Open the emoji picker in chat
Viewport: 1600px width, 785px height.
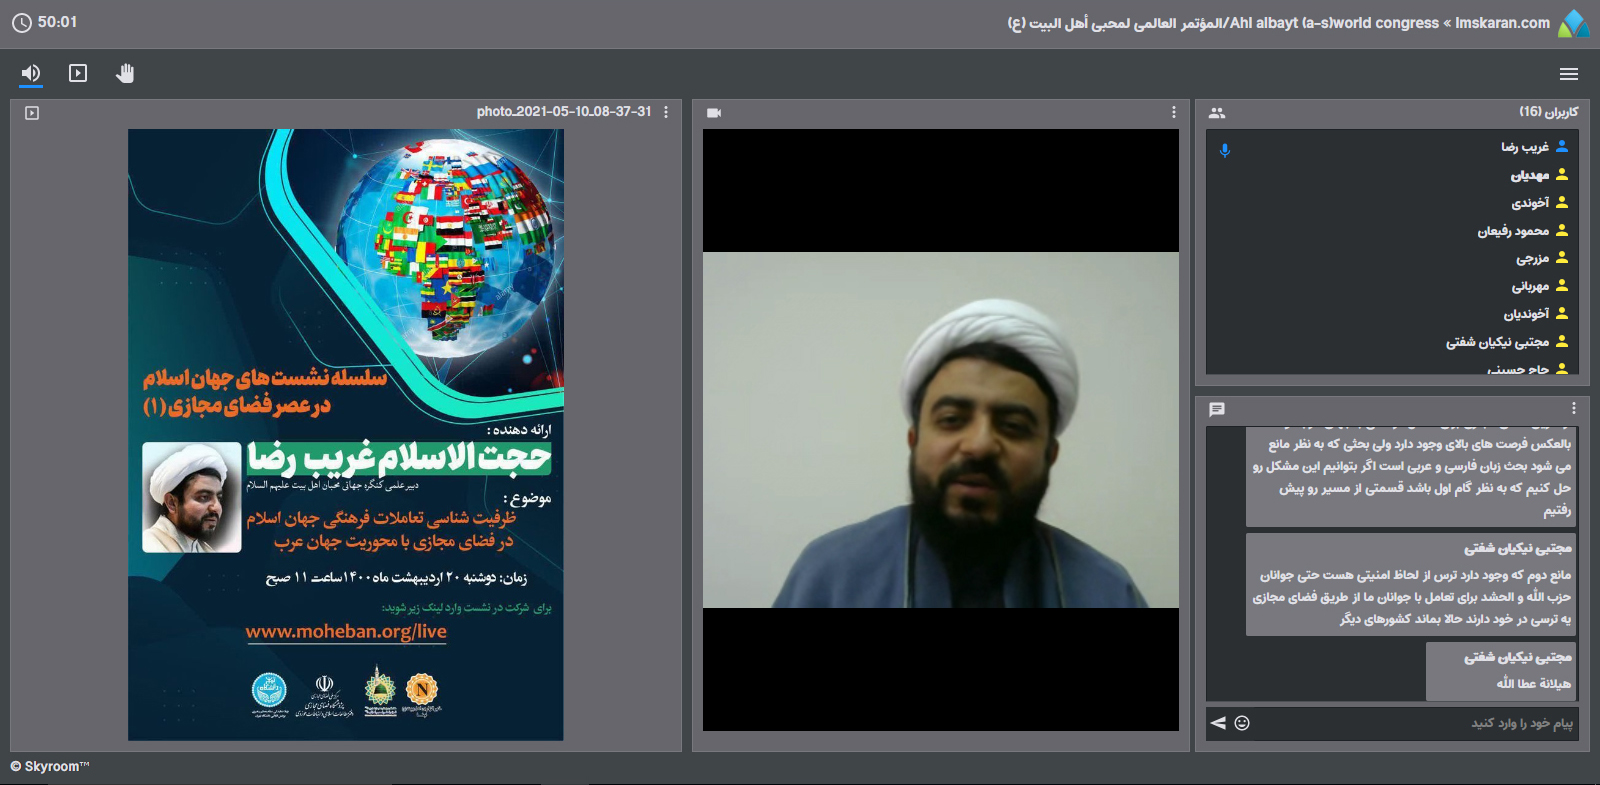[x=1242, y=723]
